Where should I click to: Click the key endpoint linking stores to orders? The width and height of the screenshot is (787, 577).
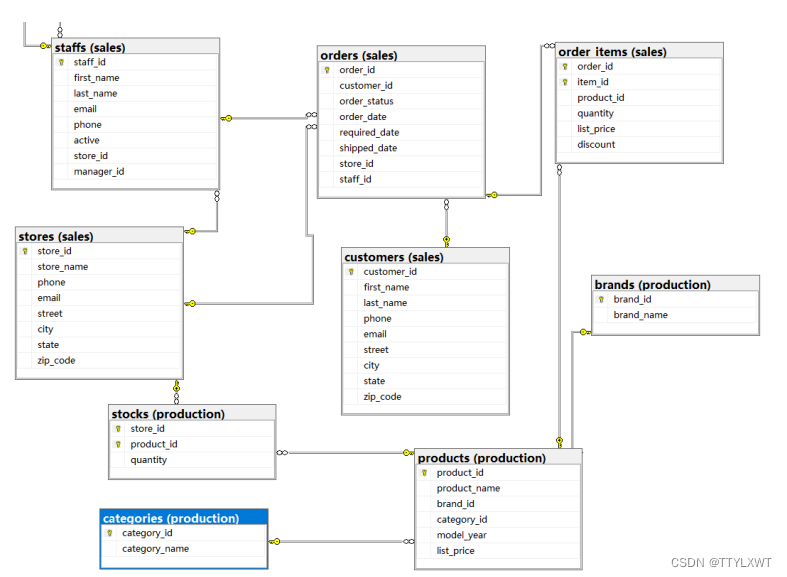coord(190,304)
